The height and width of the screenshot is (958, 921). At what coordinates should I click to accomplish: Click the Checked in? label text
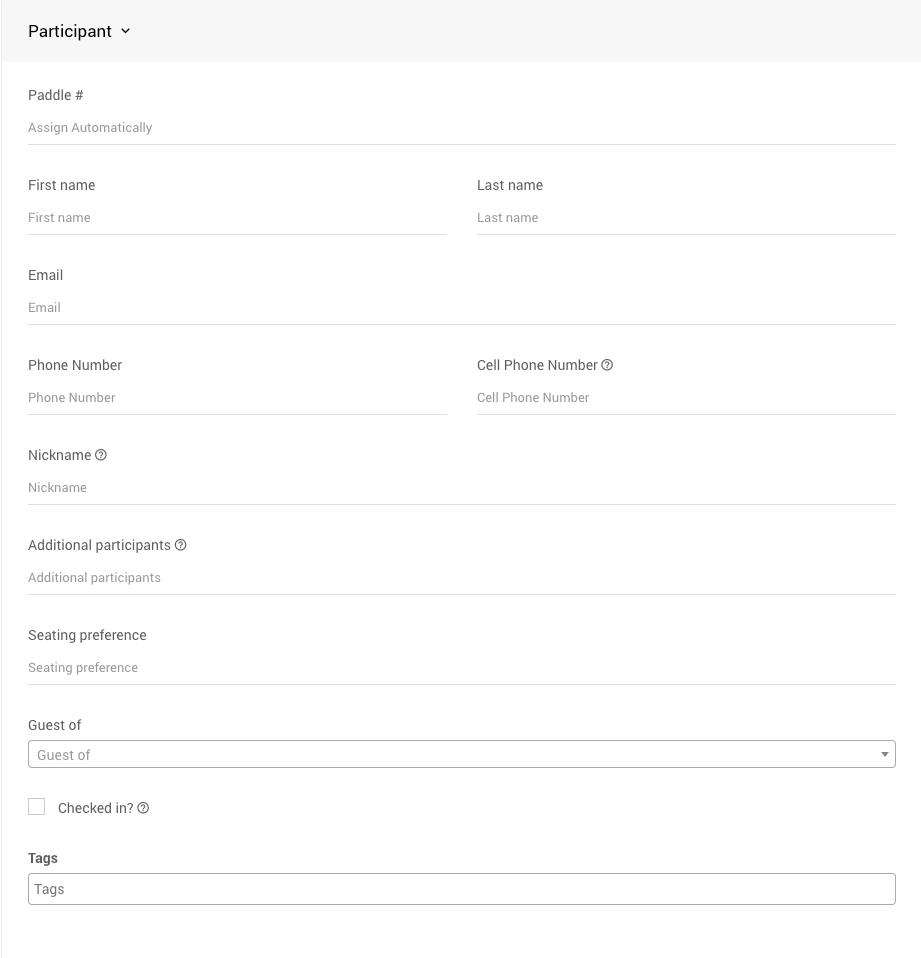point(95,808)
